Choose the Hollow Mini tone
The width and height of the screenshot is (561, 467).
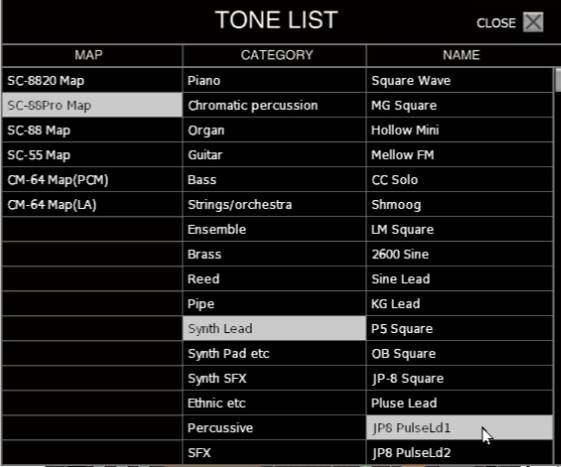tap(459, 130)
